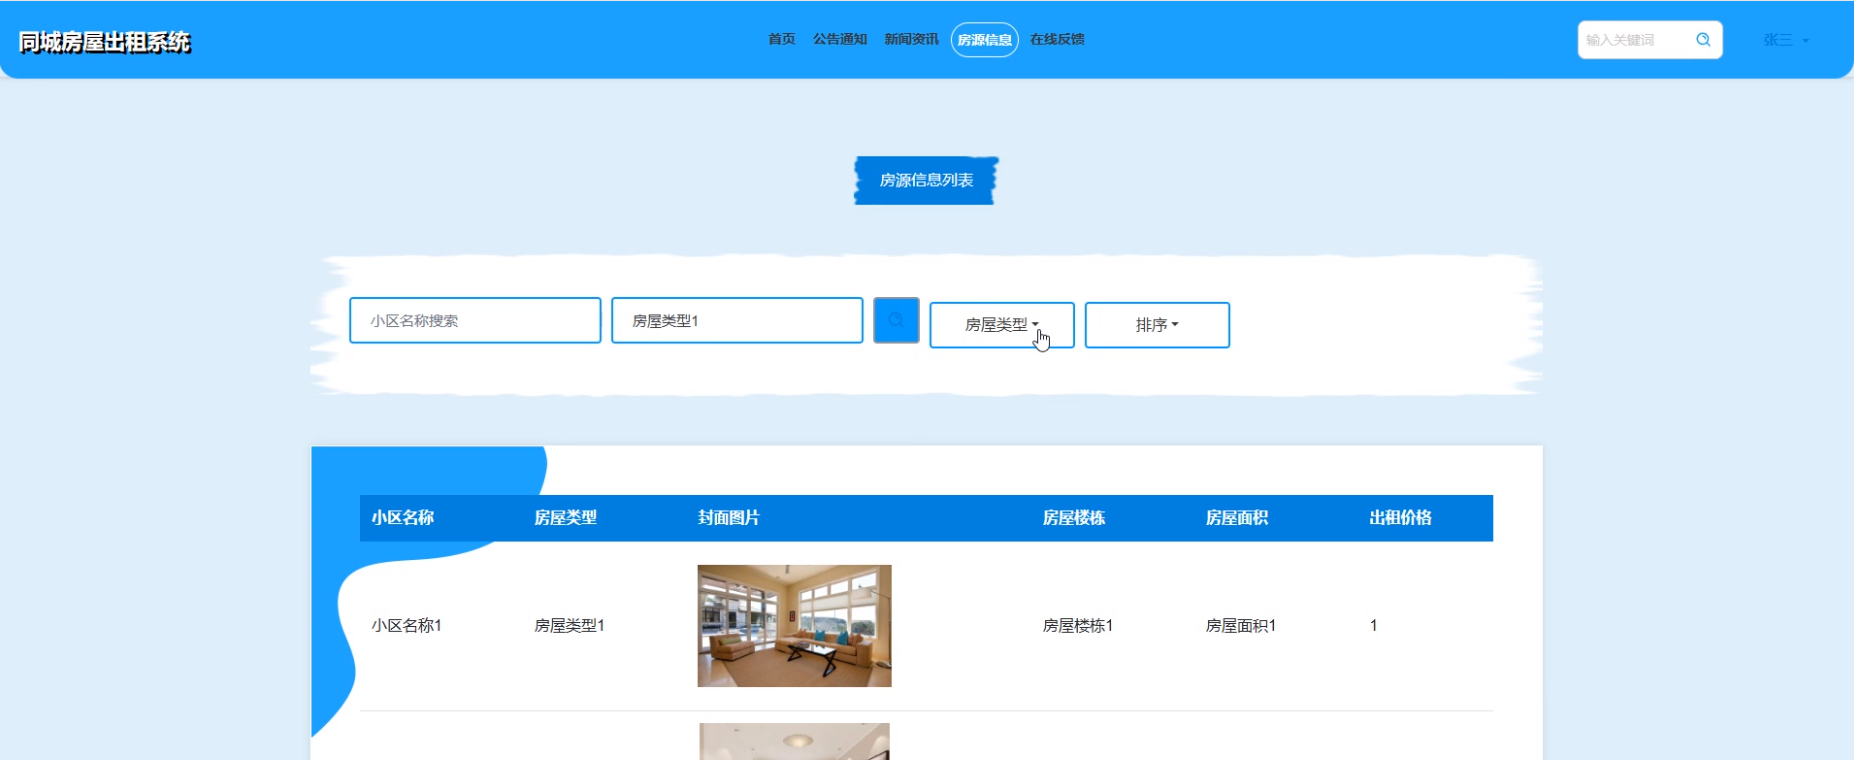
Task: Click the header search magnifier icon
Action: (x=1703, y=40)
